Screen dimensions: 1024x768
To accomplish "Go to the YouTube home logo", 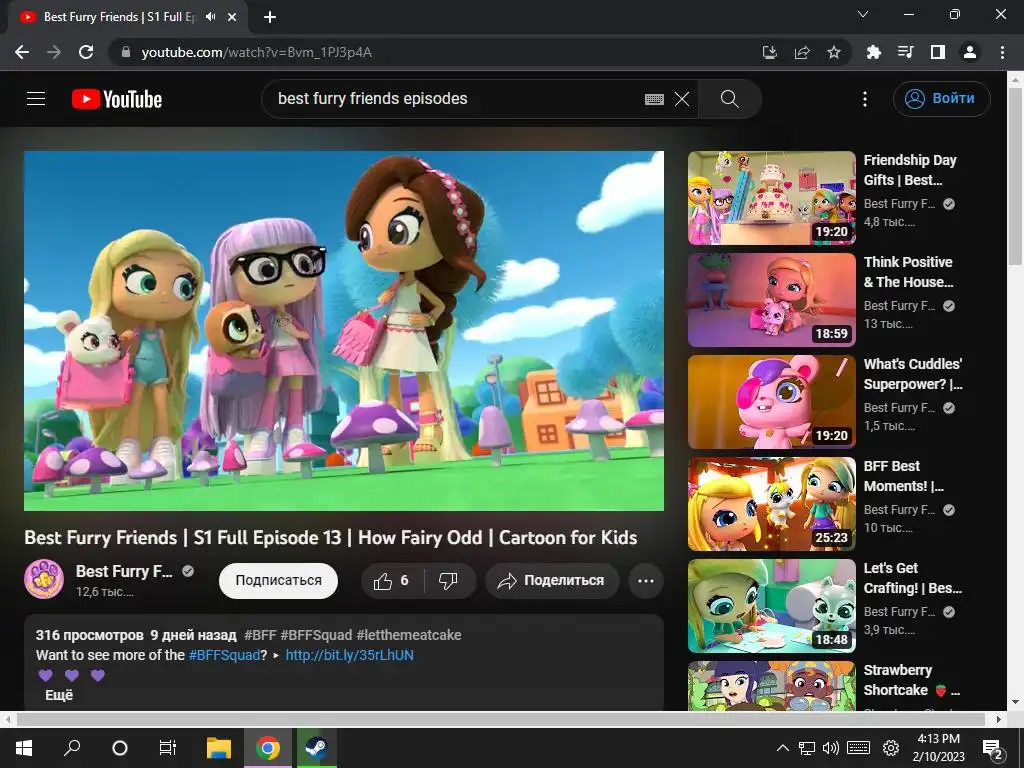I will point(117,99).
